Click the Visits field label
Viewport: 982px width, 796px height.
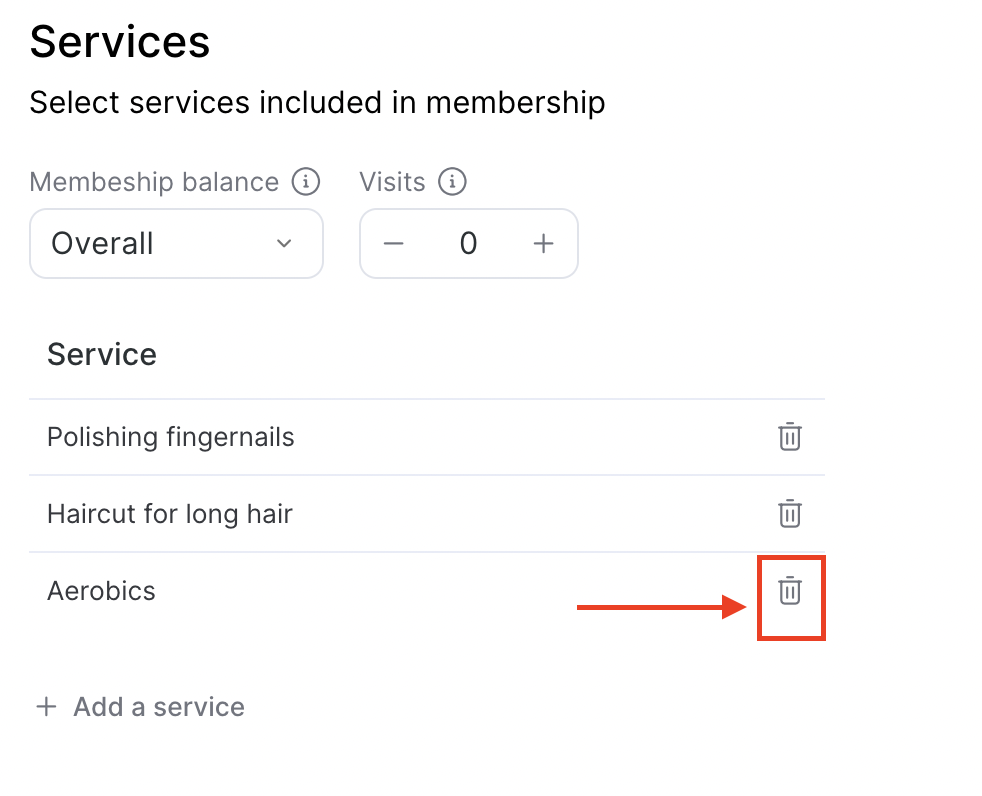(393, 182)
